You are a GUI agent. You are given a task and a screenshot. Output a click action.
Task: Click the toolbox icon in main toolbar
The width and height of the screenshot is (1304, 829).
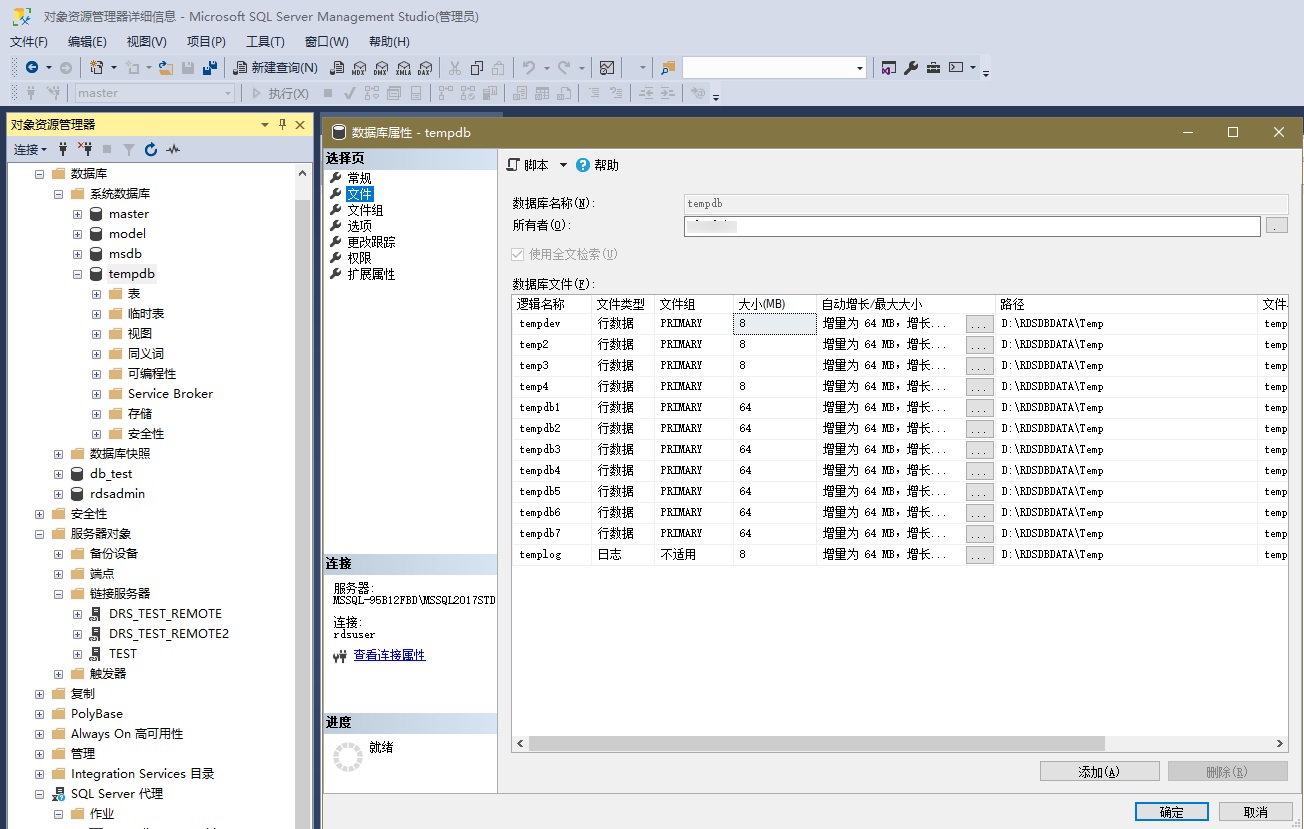[x=933, y=68]
